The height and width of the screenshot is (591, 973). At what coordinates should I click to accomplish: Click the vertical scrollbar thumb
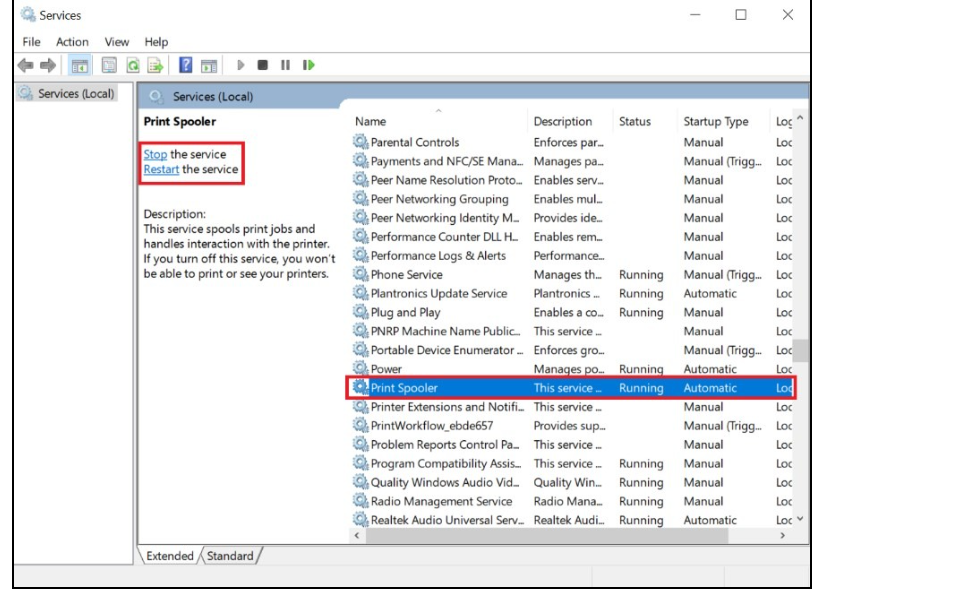click(x=800, y=351)
